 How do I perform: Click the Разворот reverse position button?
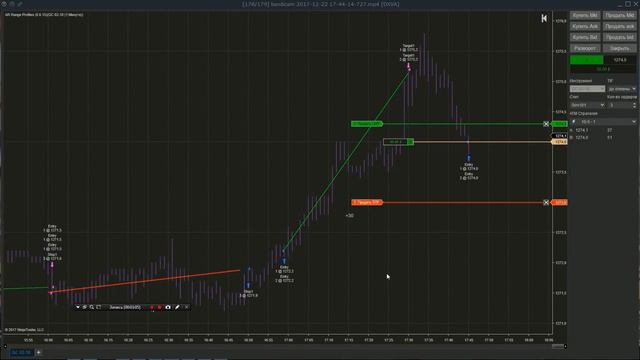tap(585, 48)
